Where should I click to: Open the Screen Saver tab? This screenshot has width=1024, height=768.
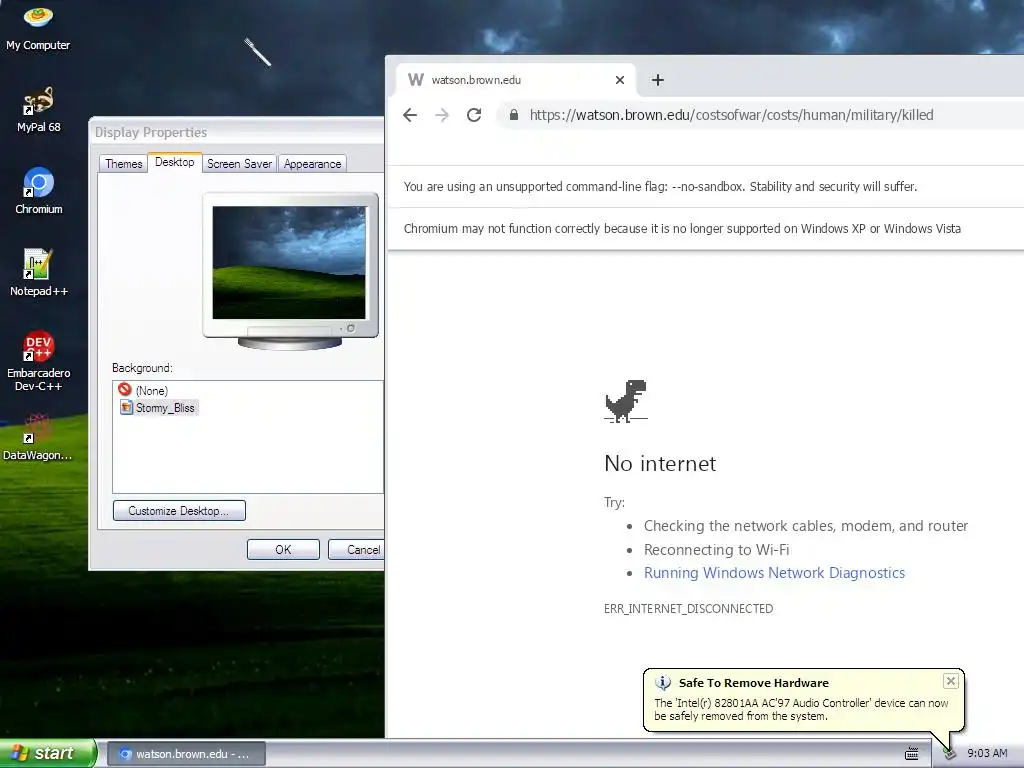(239, 163)
